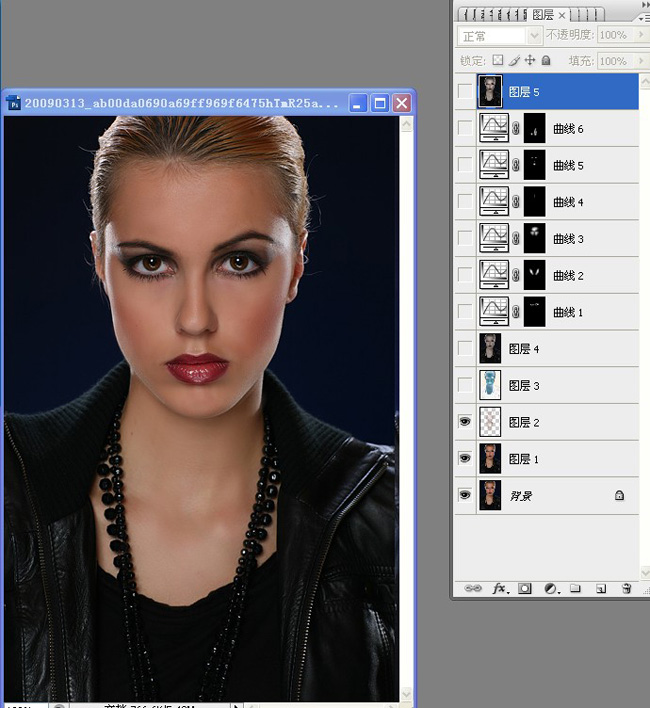
Task: Select the 图层 layers panel tab
Action: [x=548, y=15]
